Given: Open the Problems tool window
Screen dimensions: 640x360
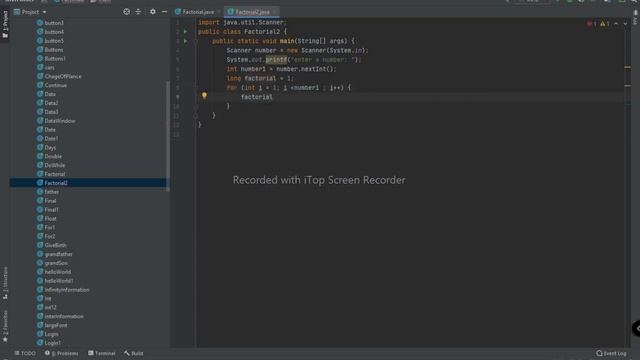Looking at the screenshot, I should [x=61, y=353].
